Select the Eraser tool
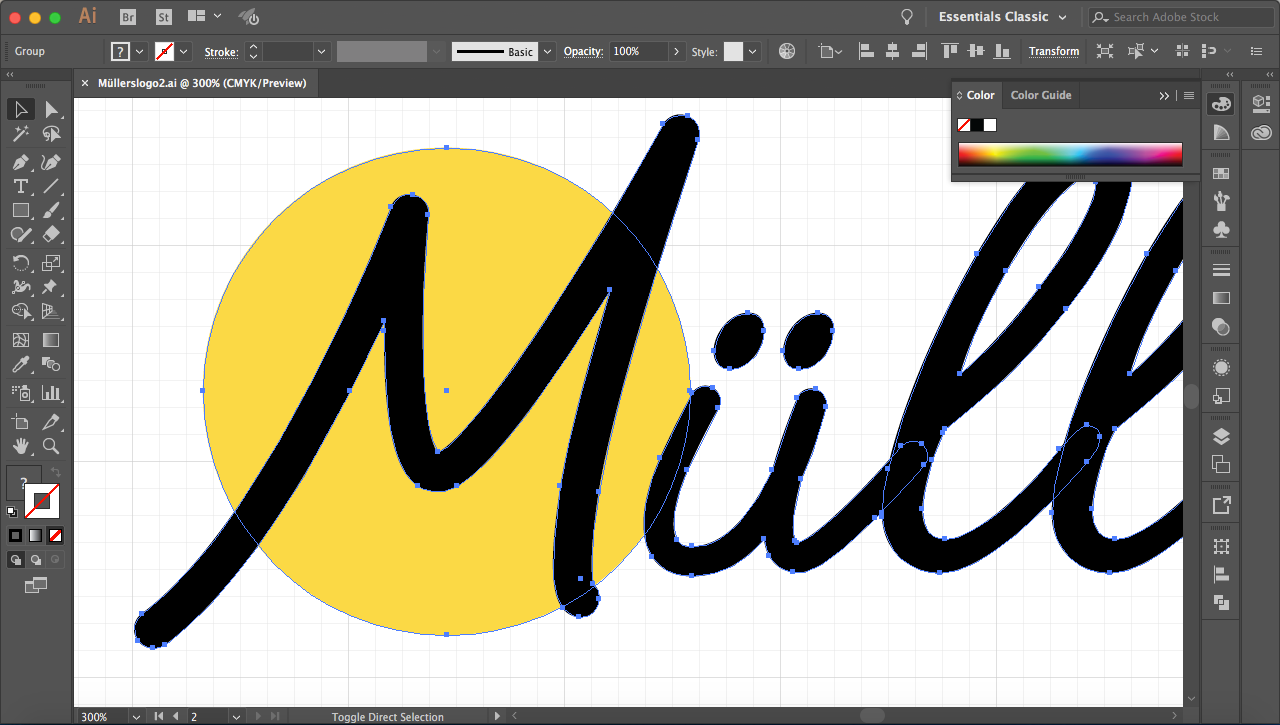This screenshot has height=725, width=1280. [51, 234]
